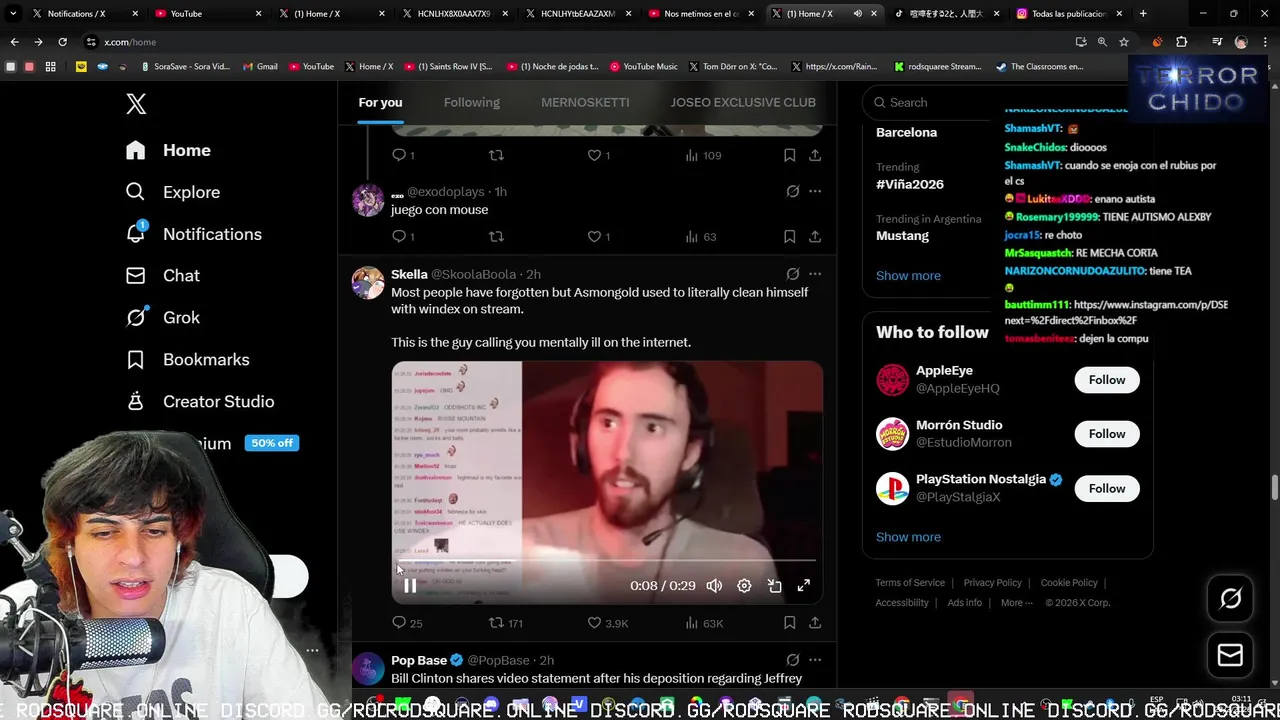Follow AppleEye account
The image size is (1280, 720).
[1107, 380]
